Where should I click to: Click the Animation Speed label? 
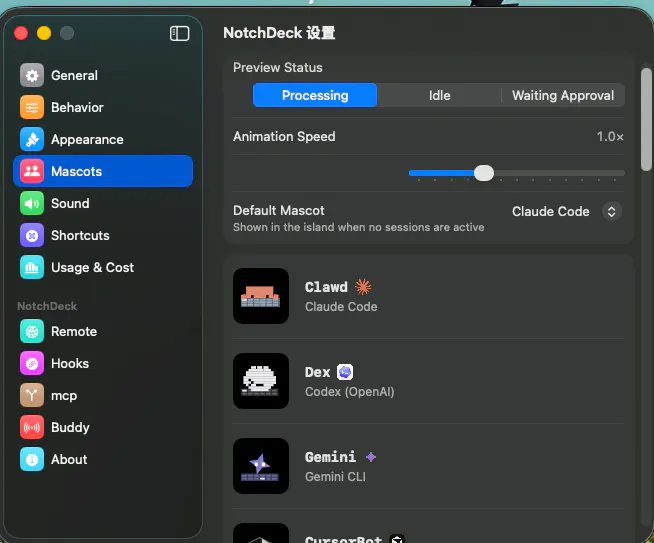284,136
